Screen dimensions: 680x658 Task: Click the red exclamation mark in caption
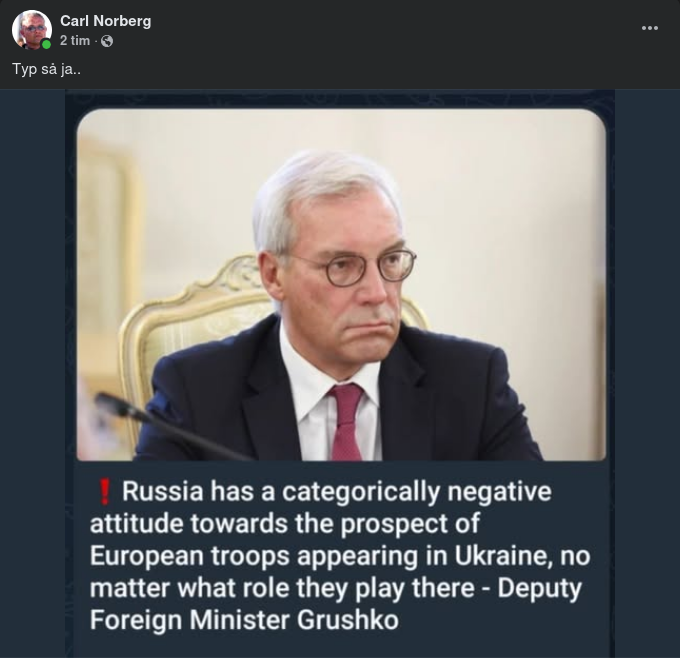(104, 491)
